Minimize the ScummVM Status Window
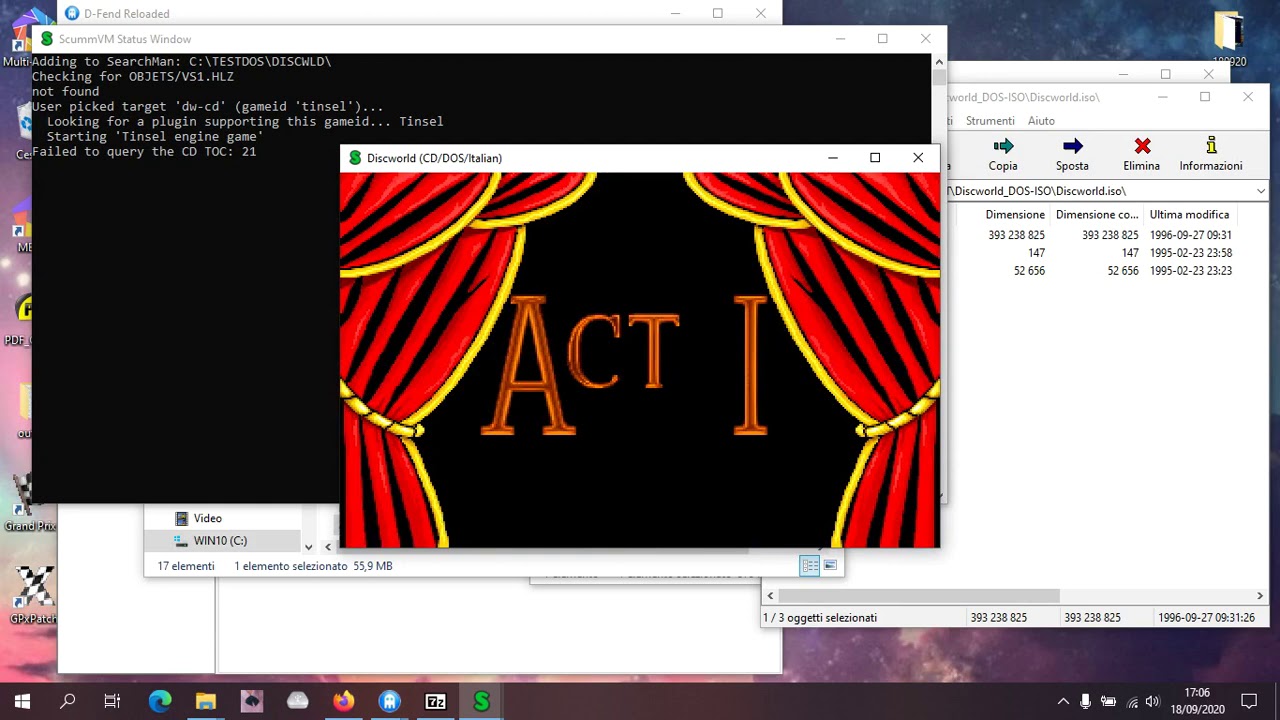Image resolution: width=1280 pixels, height=720 pixels. tap(840, 39)
